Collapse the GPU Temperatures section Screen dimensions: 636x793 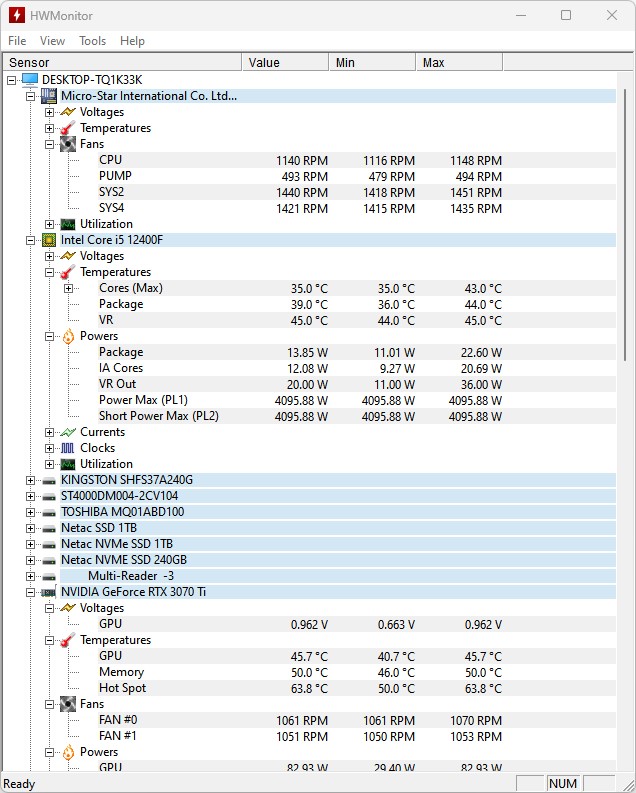[49, 640]
